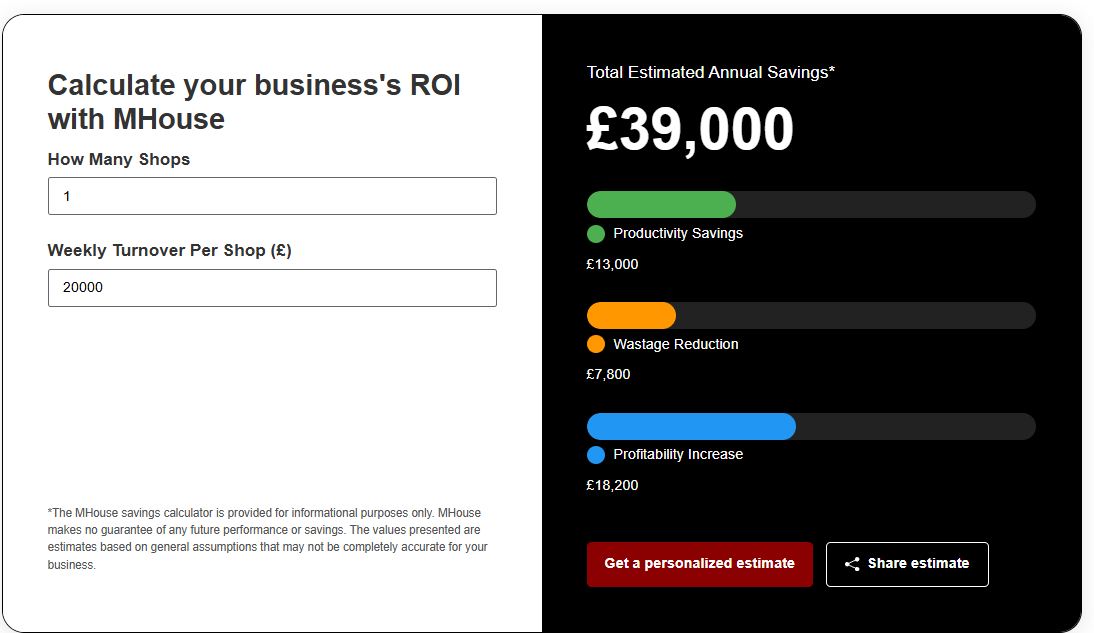
Task: Click the £7,800 wastage reduction amount
Action: (x=607, y=373)
